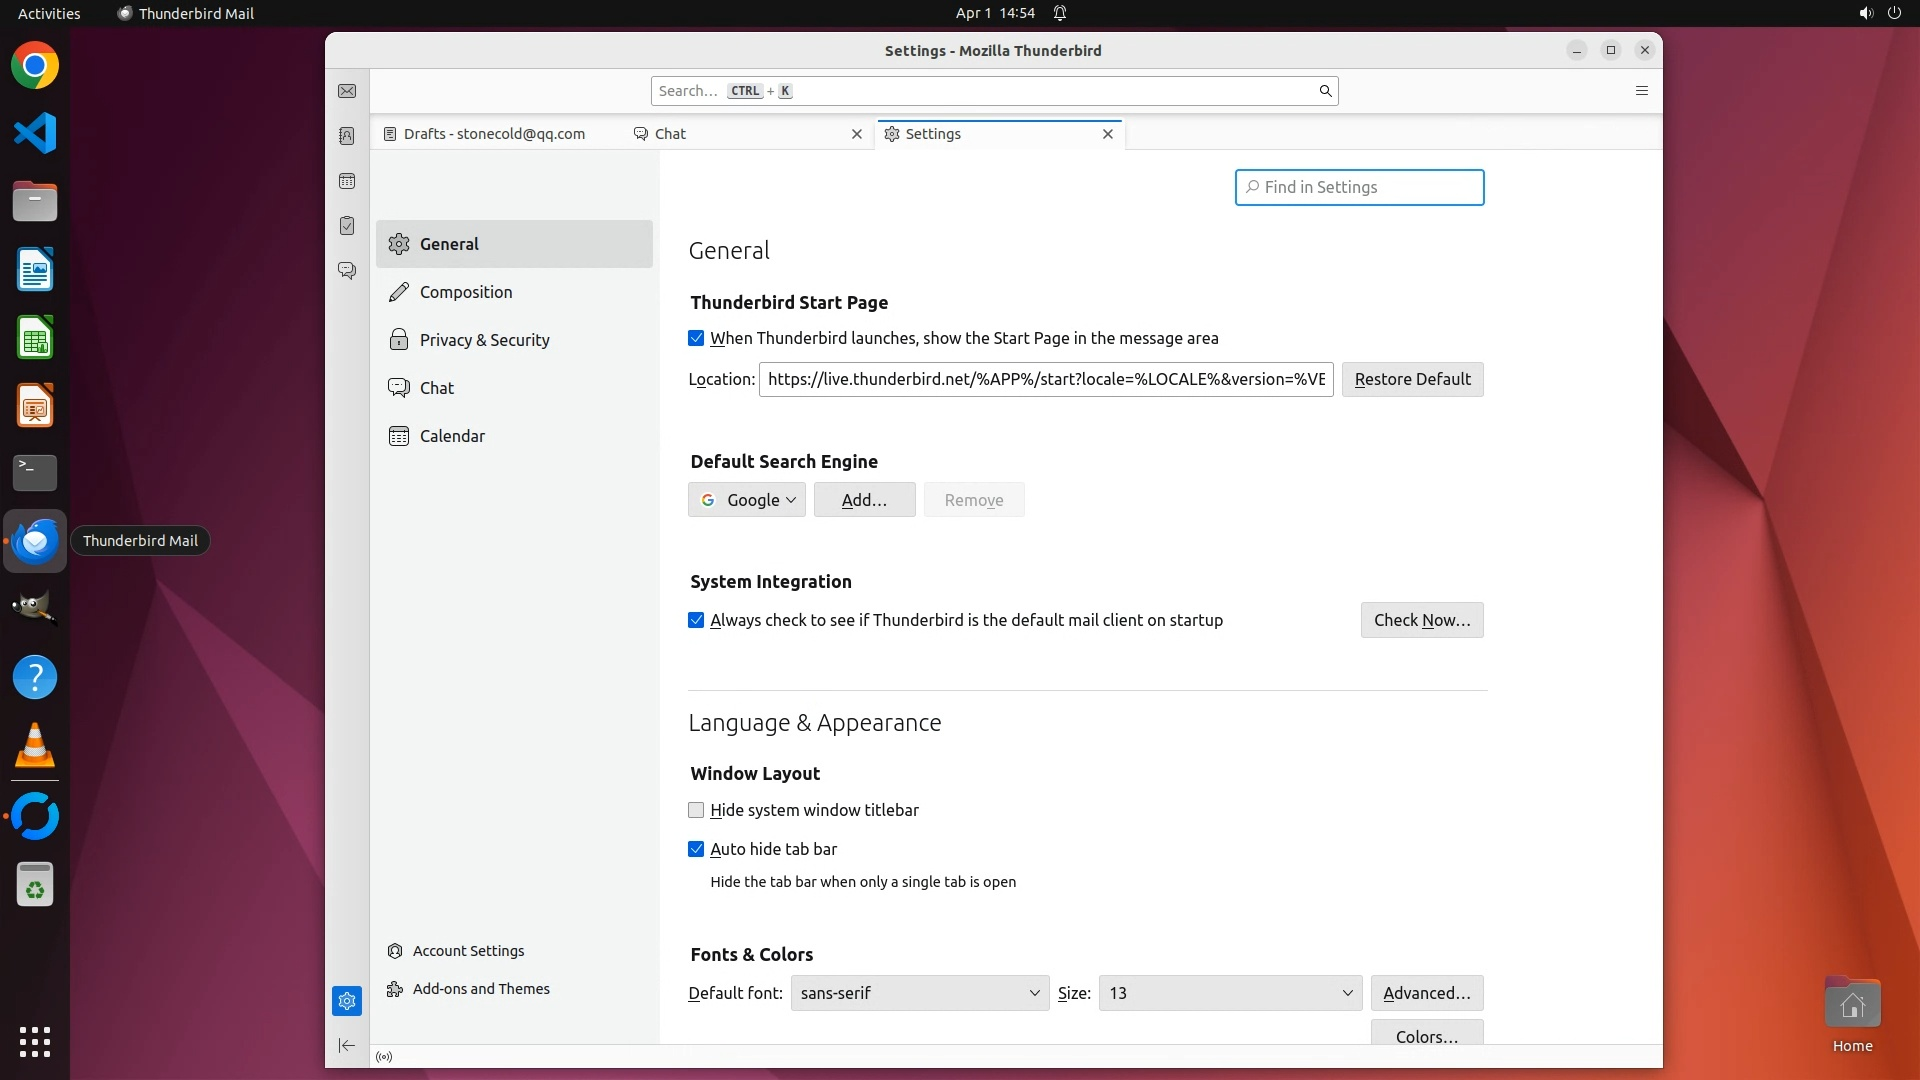Open the Chat space icon in sidebar
The height and width of the screenshot is (1080, 1920).
347,271
